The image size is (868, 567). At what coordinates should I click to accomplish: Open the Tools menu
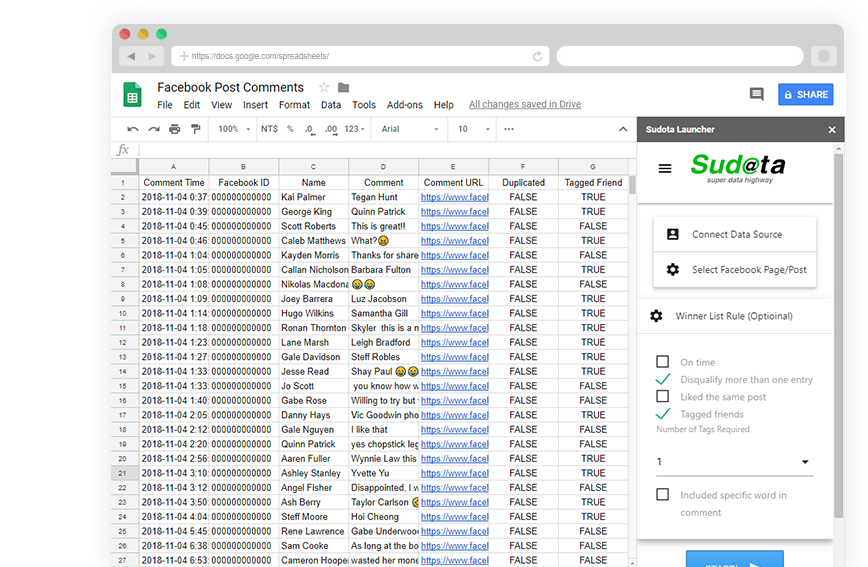[364, 105]
